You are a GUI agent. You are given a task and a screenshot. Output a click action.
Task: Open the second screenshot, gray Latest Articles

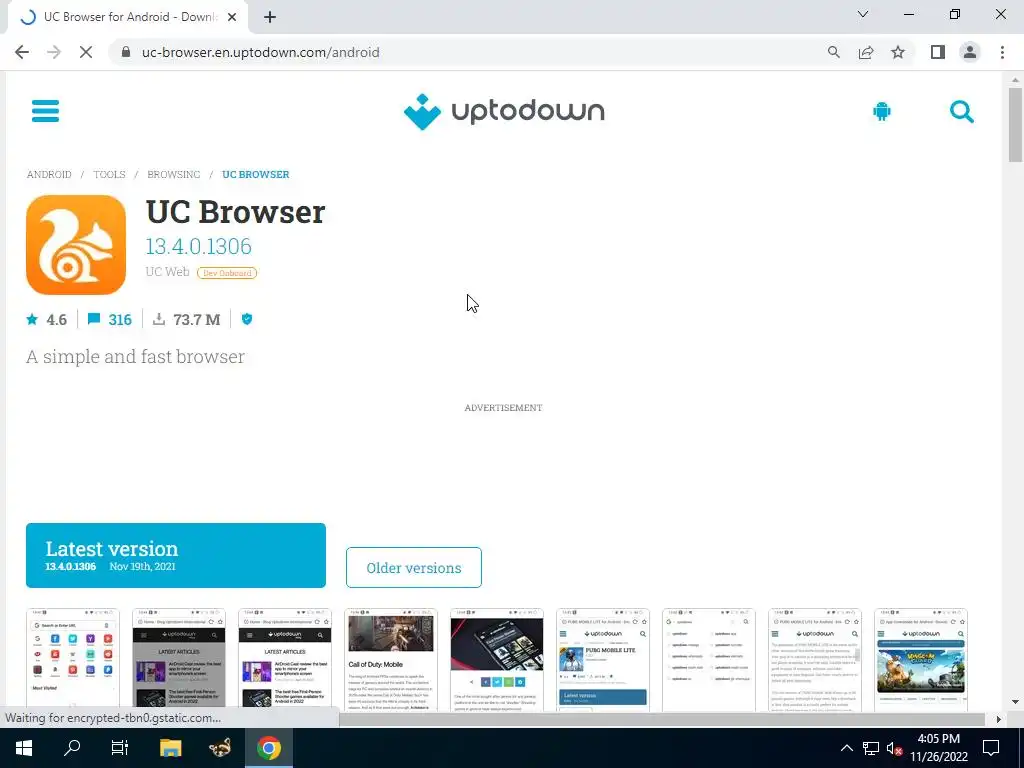[x=179, y=660]
